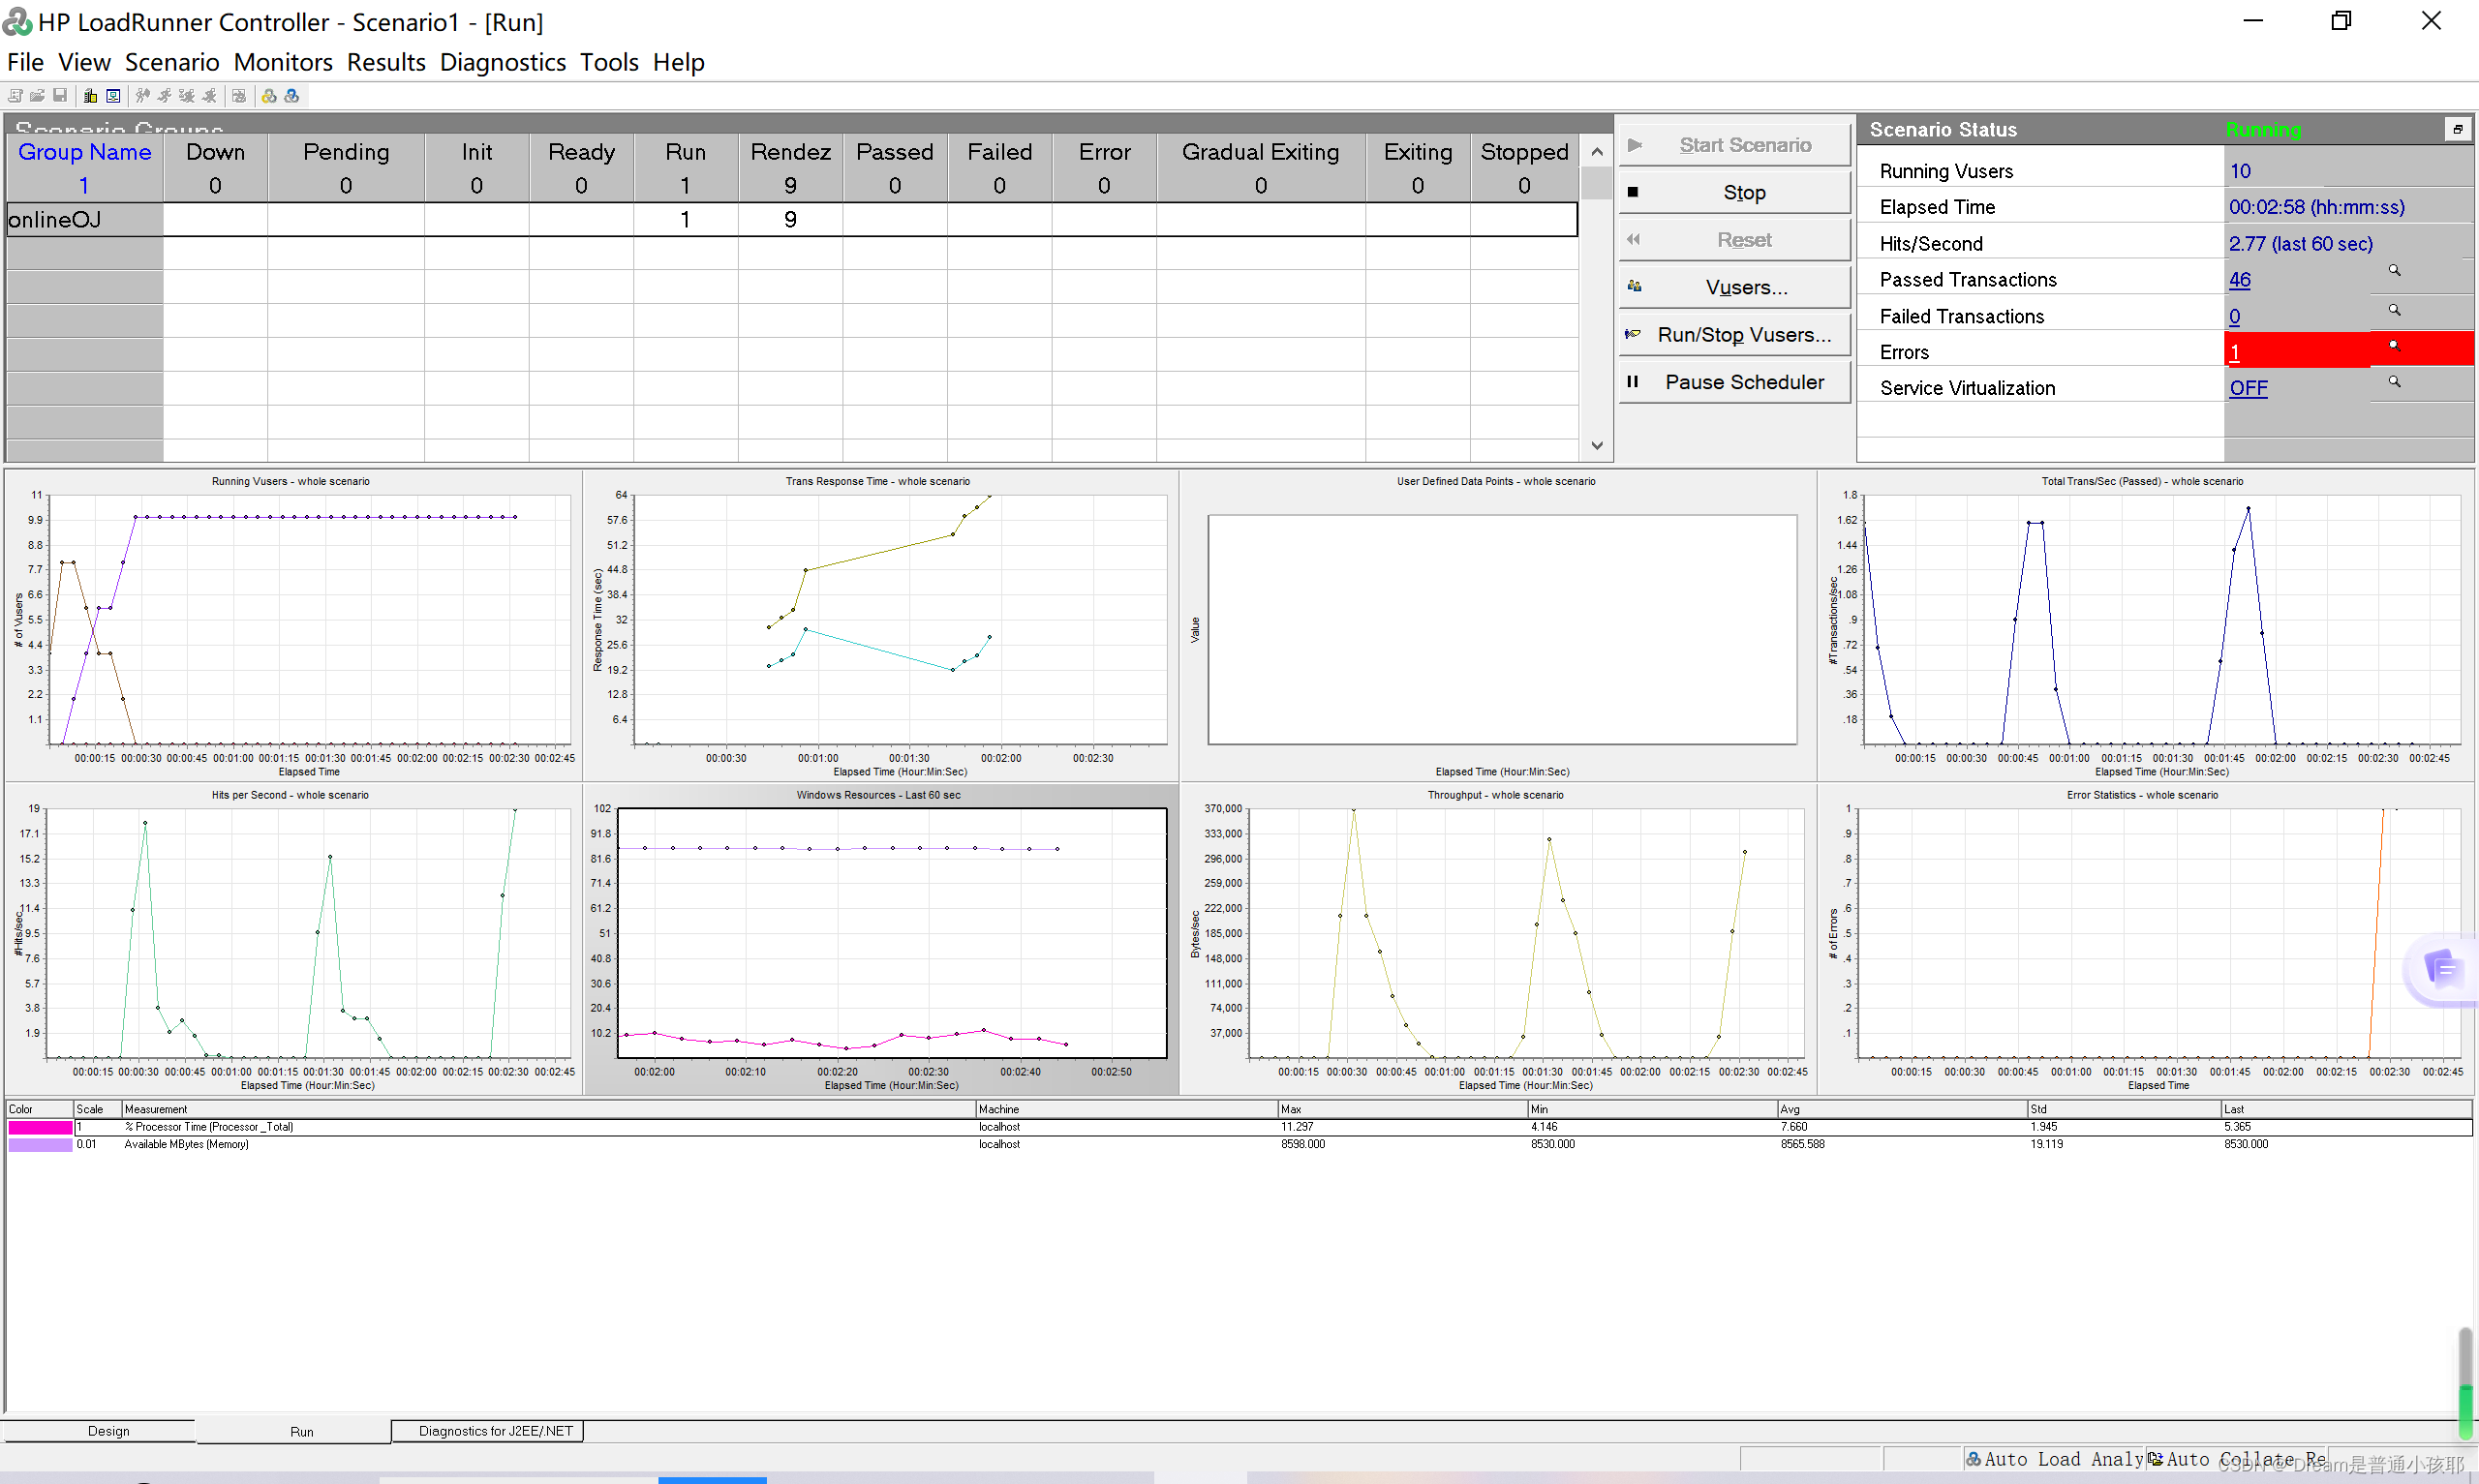2479x1484 pixels.
Task: Click the Save Scenario floppy icon
Action: click(x=60, y=96)
